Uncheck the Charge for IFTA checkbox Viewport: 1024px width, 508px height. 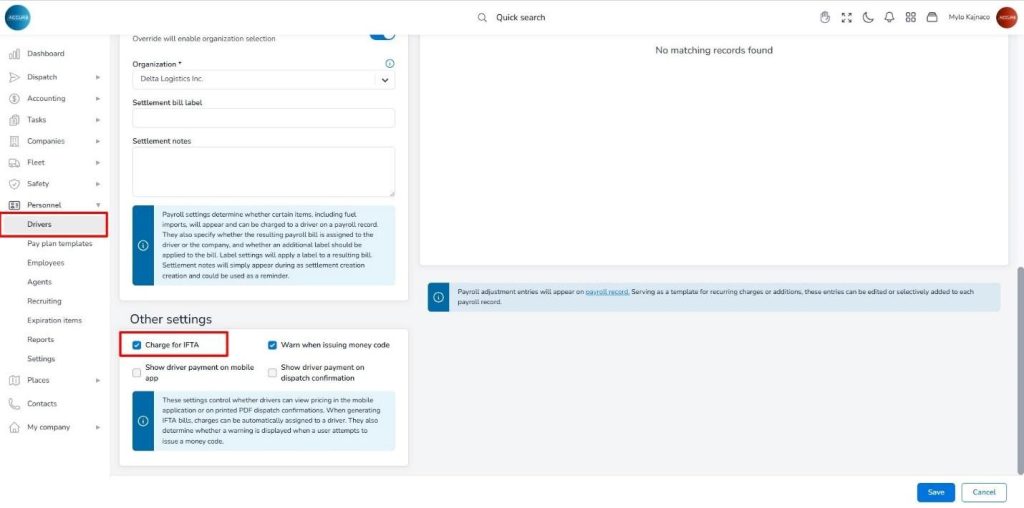(137, 345)
